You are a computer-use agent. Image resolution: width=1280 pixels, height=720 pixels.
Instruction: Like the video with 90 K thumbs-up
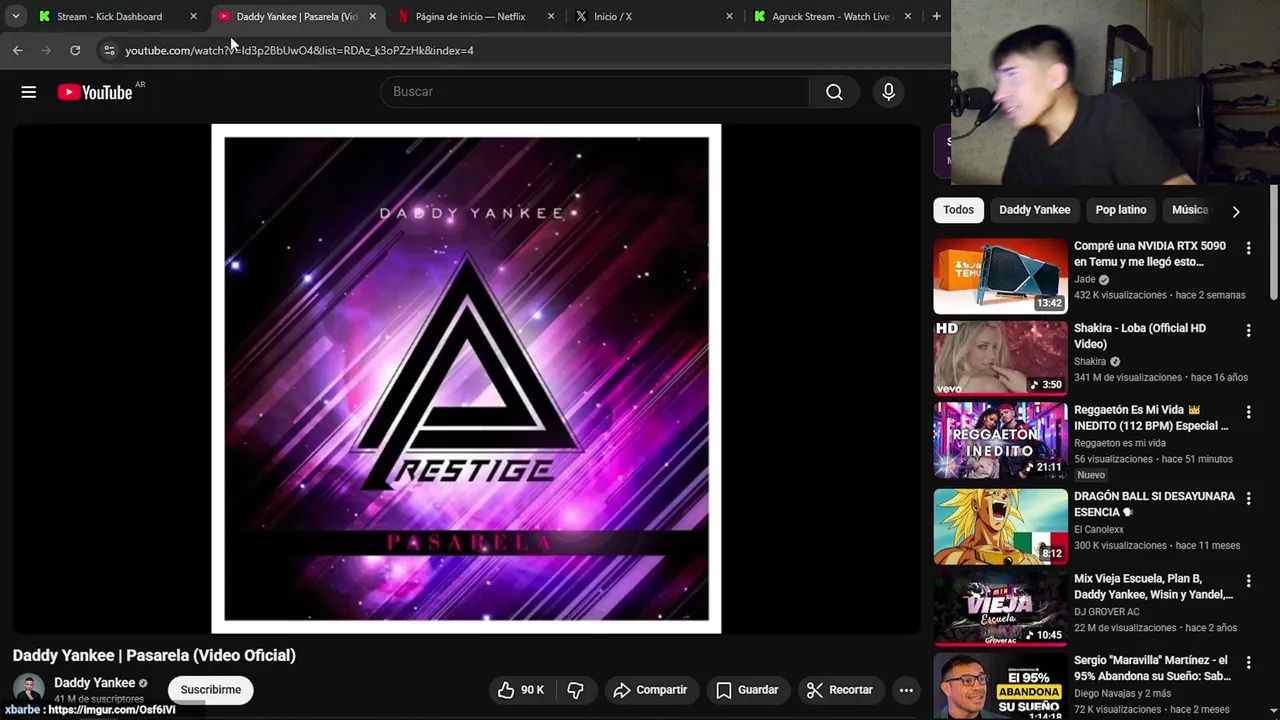coord(521,690)
